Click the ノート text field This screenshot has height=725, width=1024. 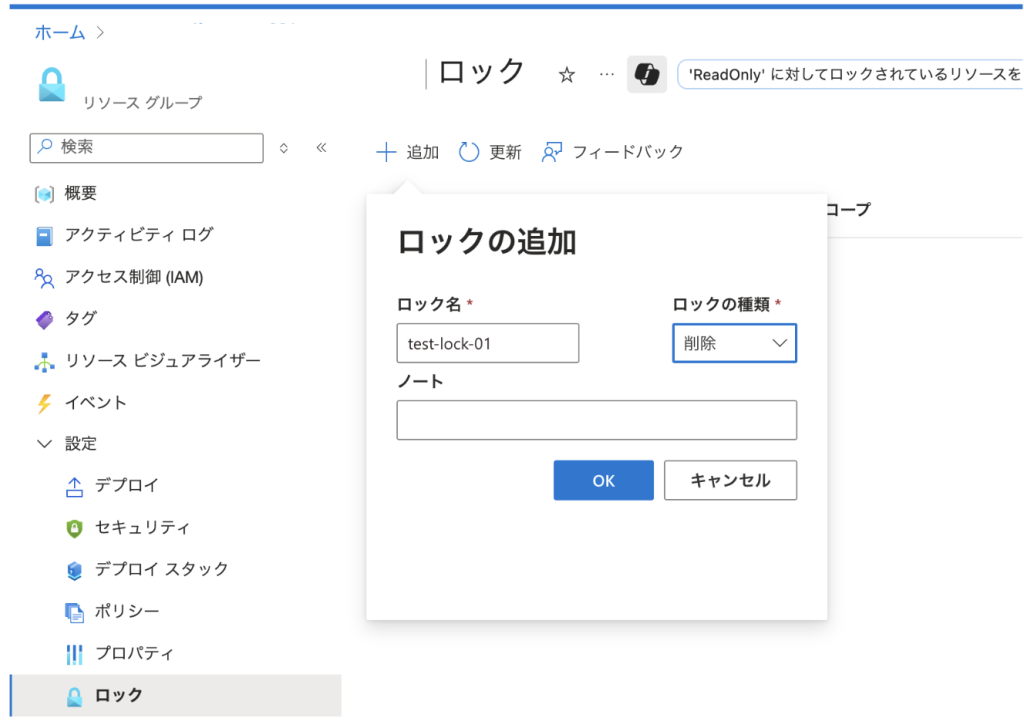[x=596, y=420]
